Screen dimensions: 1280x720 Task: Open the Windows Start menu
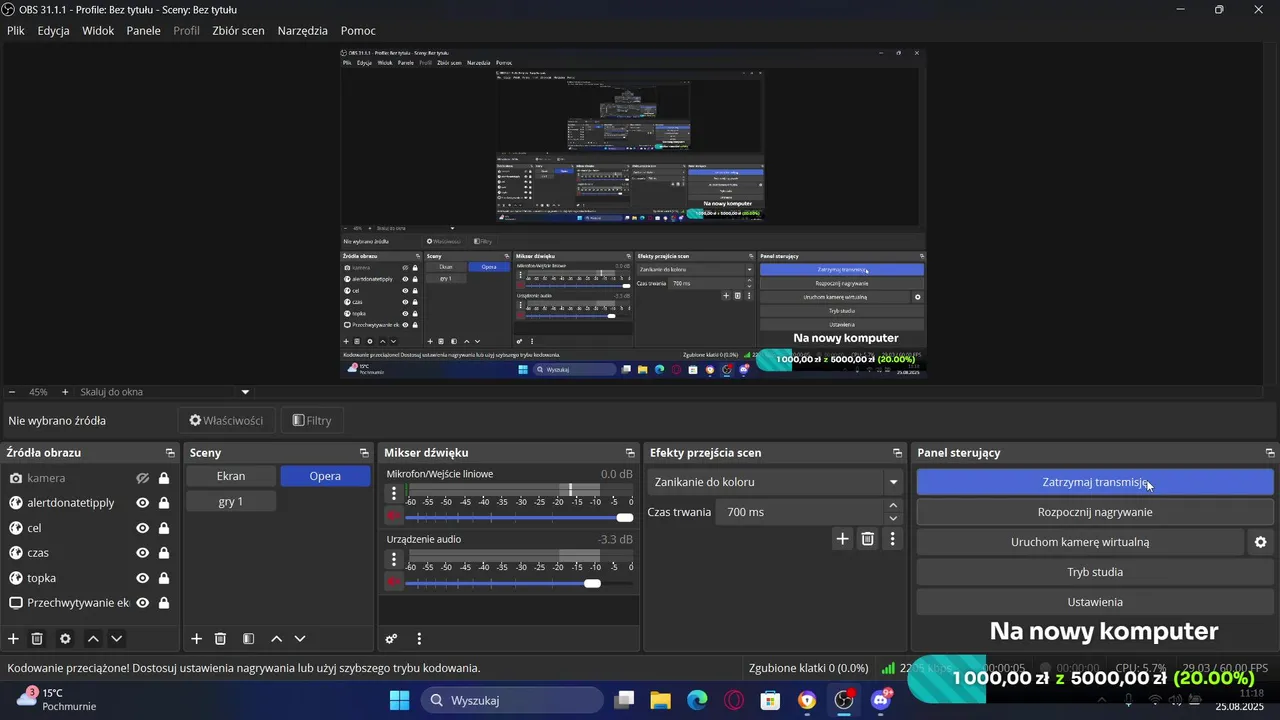(x=399, y=700)
